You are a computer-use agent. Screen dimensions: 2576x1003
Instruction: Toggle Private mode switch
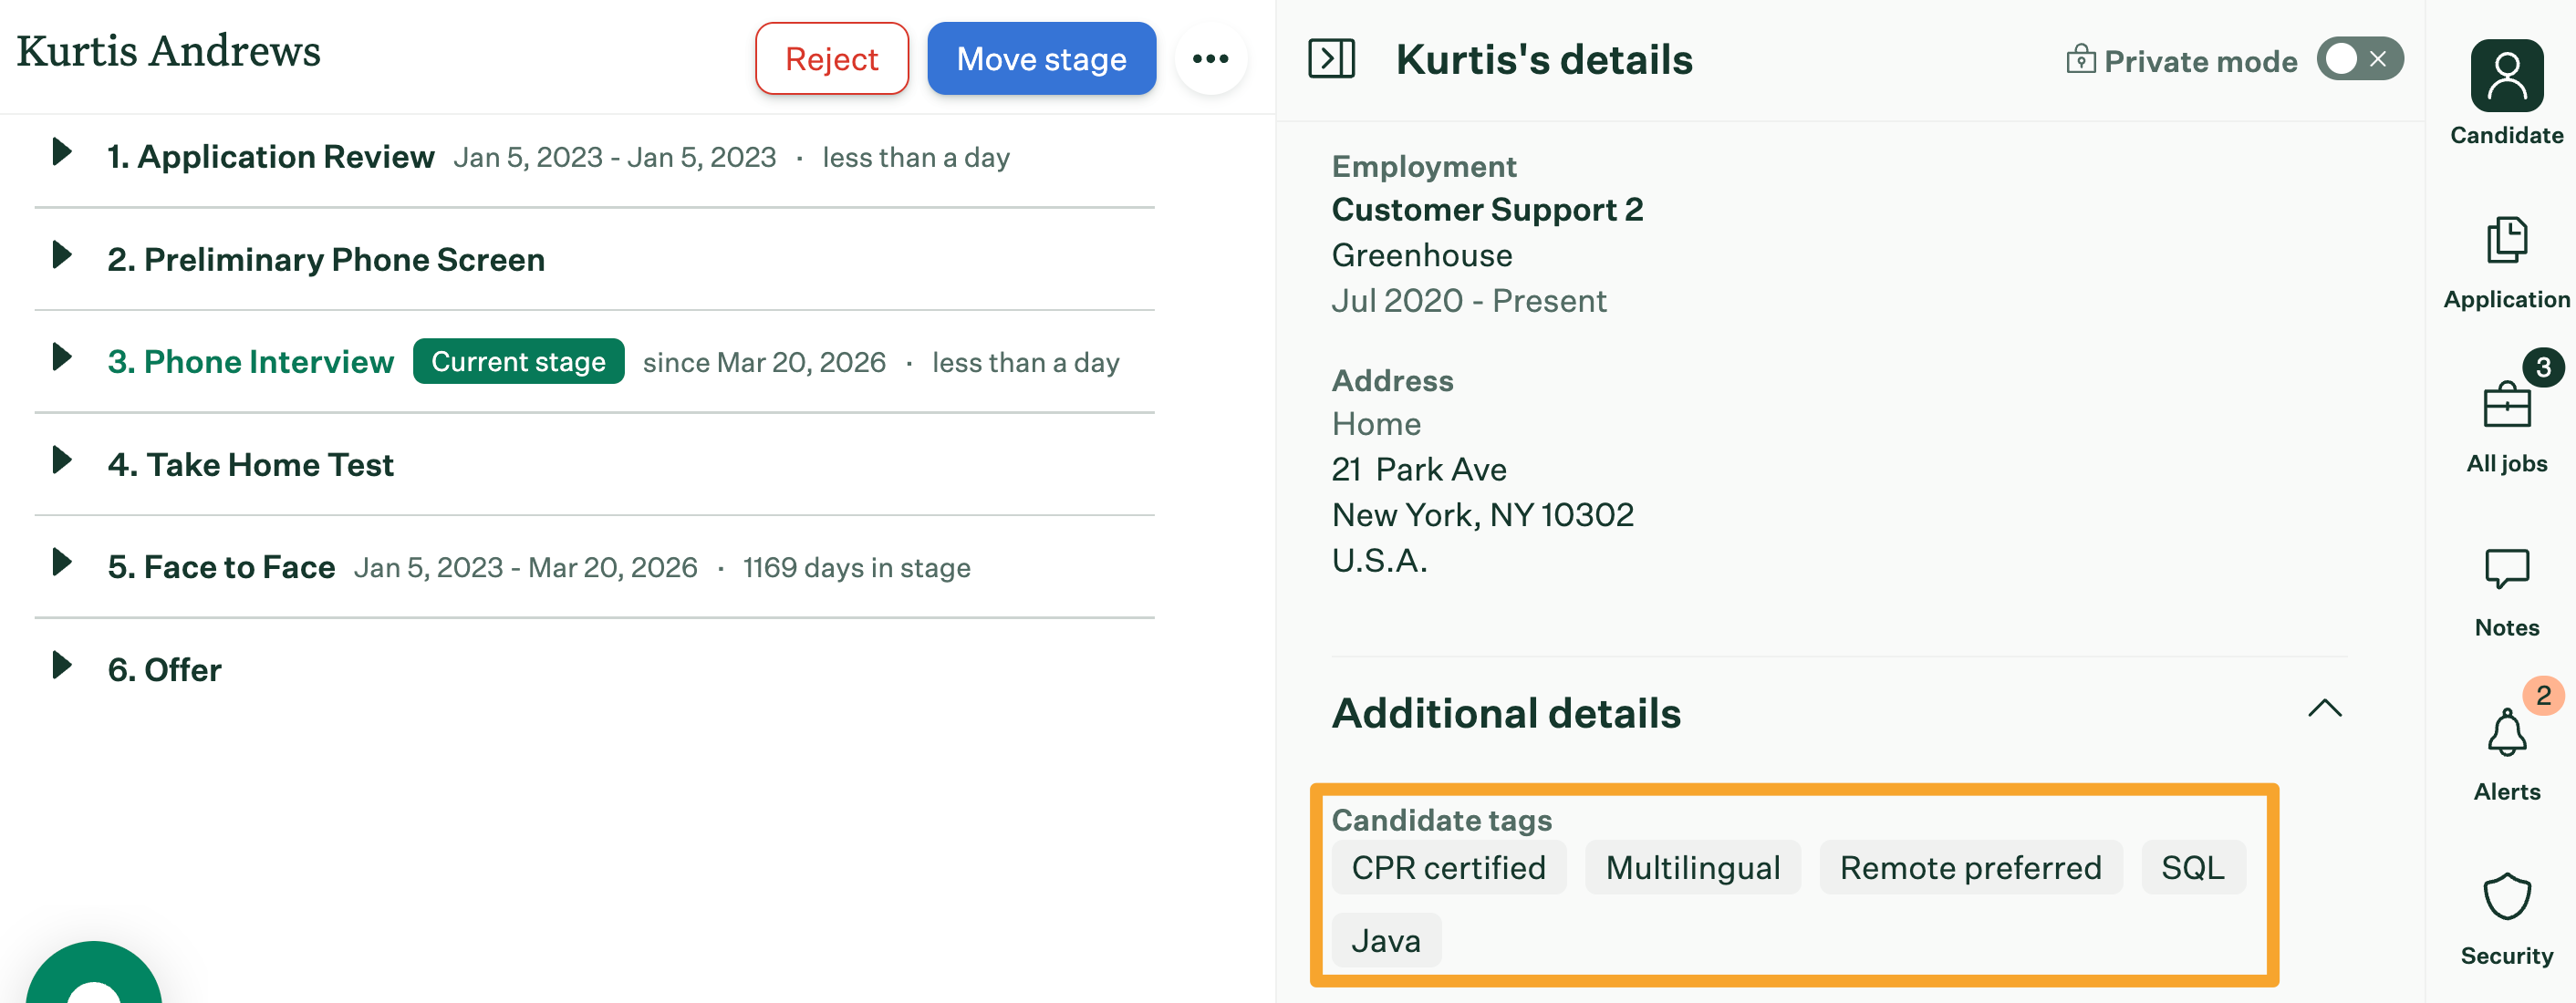tap(2359, 59)
